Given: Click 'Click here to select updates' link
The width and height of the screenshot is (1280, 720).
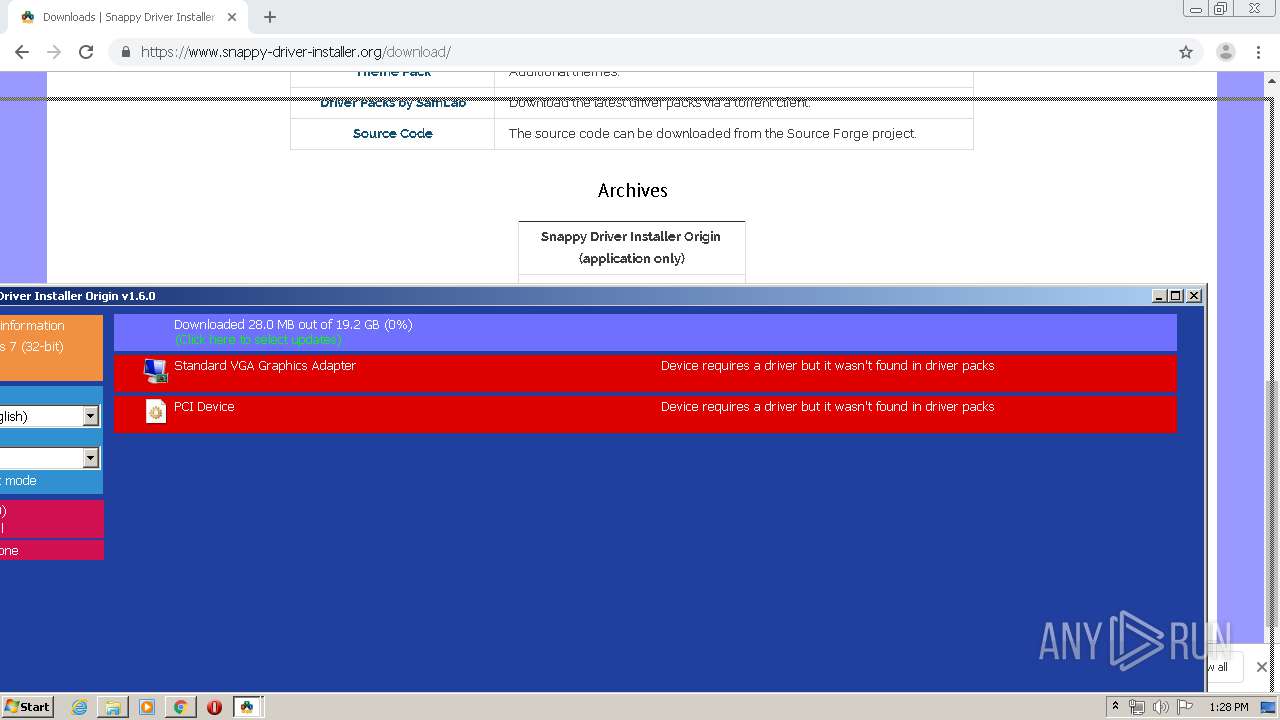Looking at the screenshot, I should pyautogui.click(x=258, y=340).
